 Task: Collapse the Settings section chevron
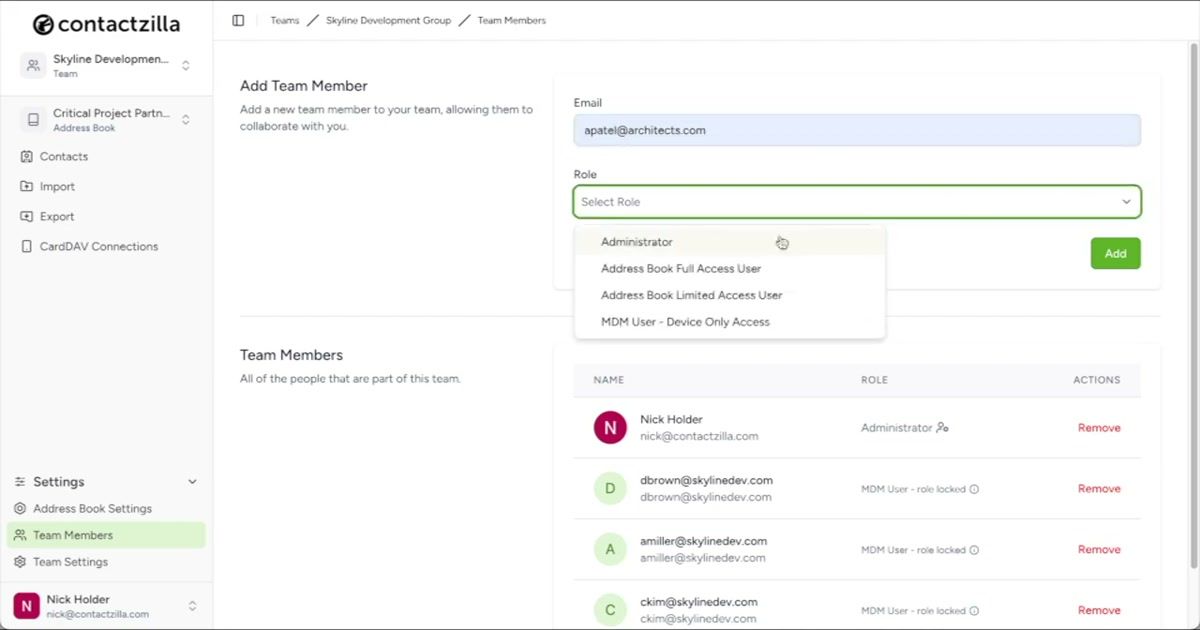[x=193, y=482]
